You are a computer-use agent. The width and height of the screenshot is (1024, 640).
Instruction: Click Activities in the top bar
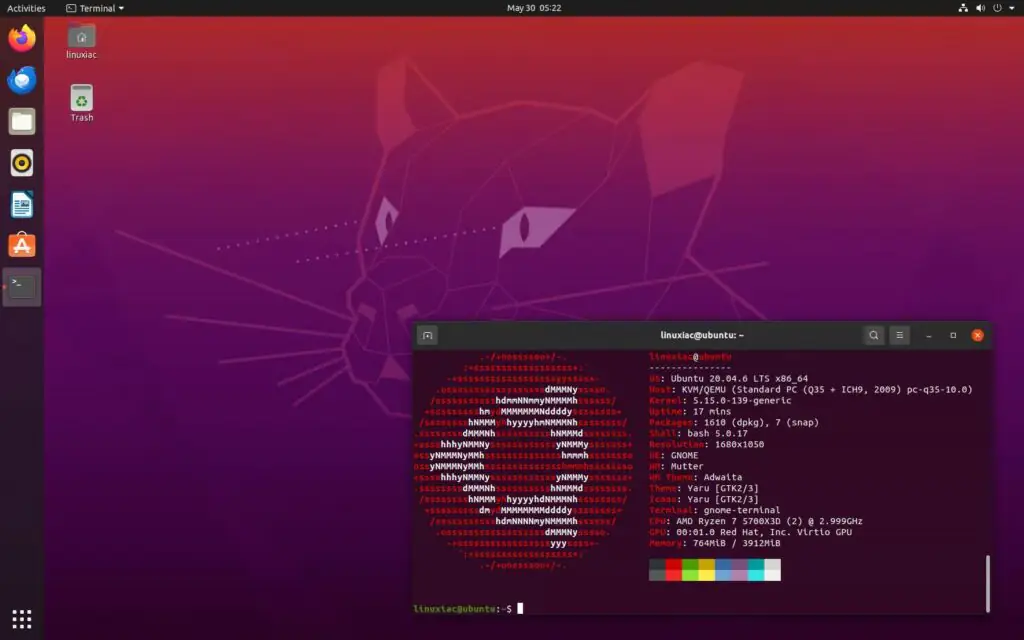tap(26, 8)
